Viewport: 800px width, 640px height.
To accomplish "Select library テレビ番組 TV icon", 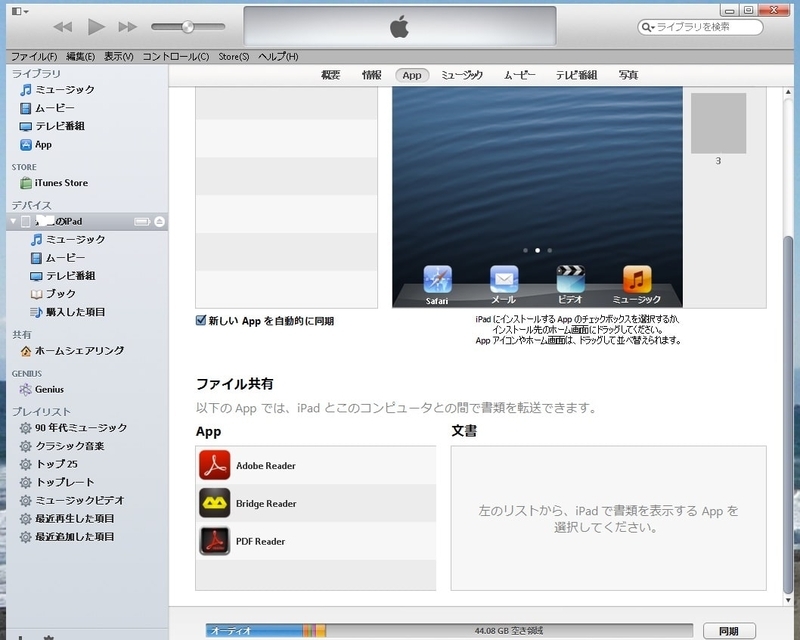I will coord(26,127).
